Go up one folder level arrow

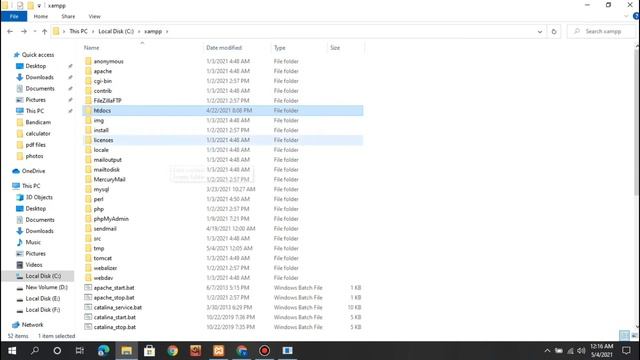coord(44,31)
